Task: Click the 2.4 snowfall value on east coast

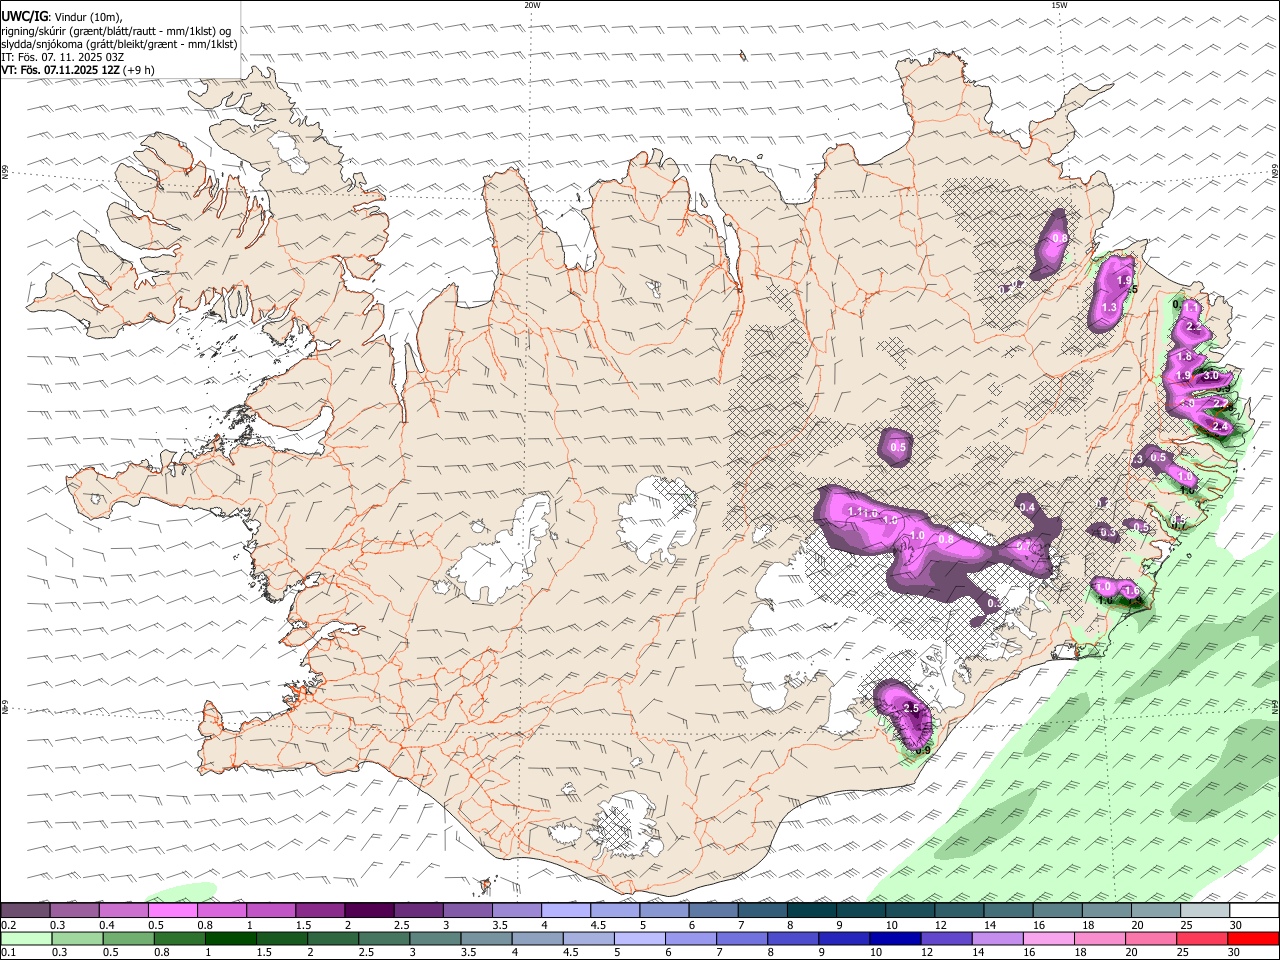Action: coord(1220,426)
